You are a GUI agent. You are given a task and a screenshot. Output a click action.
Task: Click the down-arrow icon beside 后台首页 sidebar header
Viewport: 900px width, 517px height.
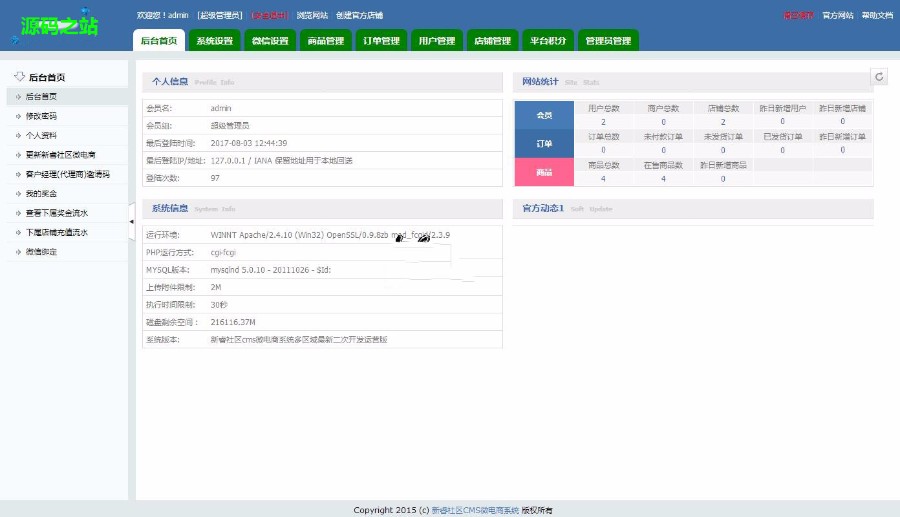[x=20, y=76]
